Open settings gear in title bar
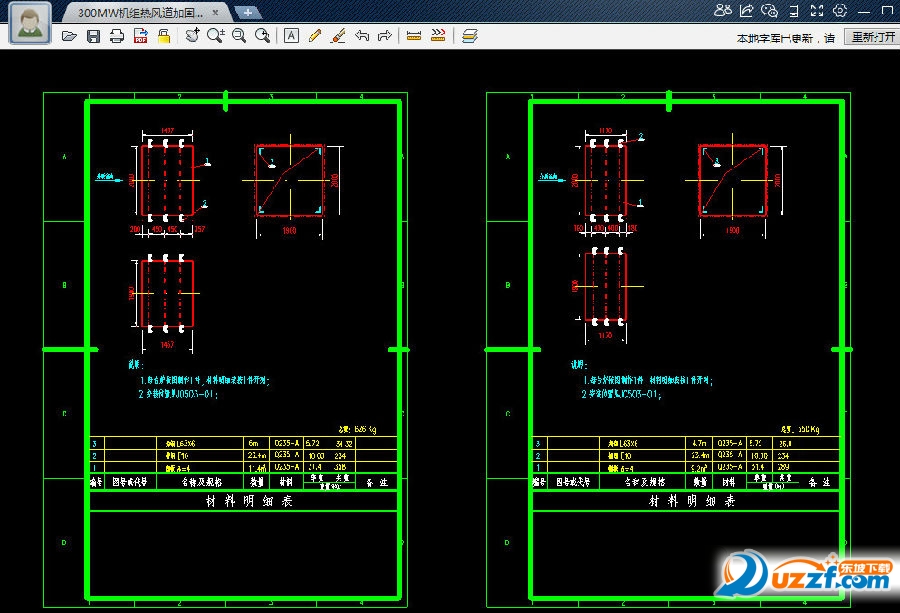900x613 pixels. (840, 11)
